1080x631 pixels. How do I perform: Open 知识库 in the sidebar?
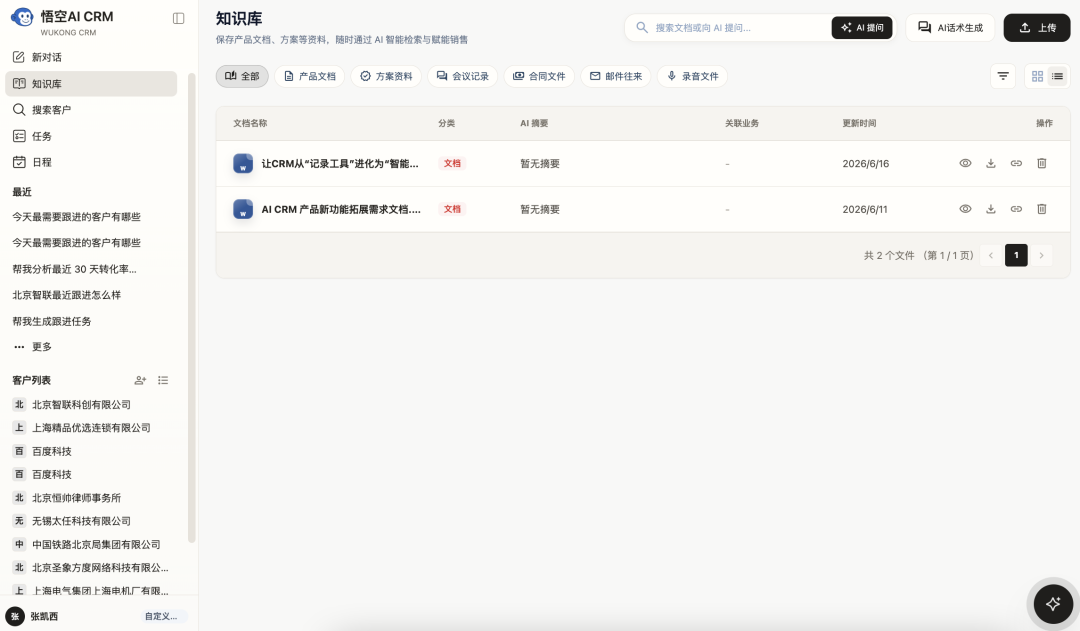click(x=91, y=83)
